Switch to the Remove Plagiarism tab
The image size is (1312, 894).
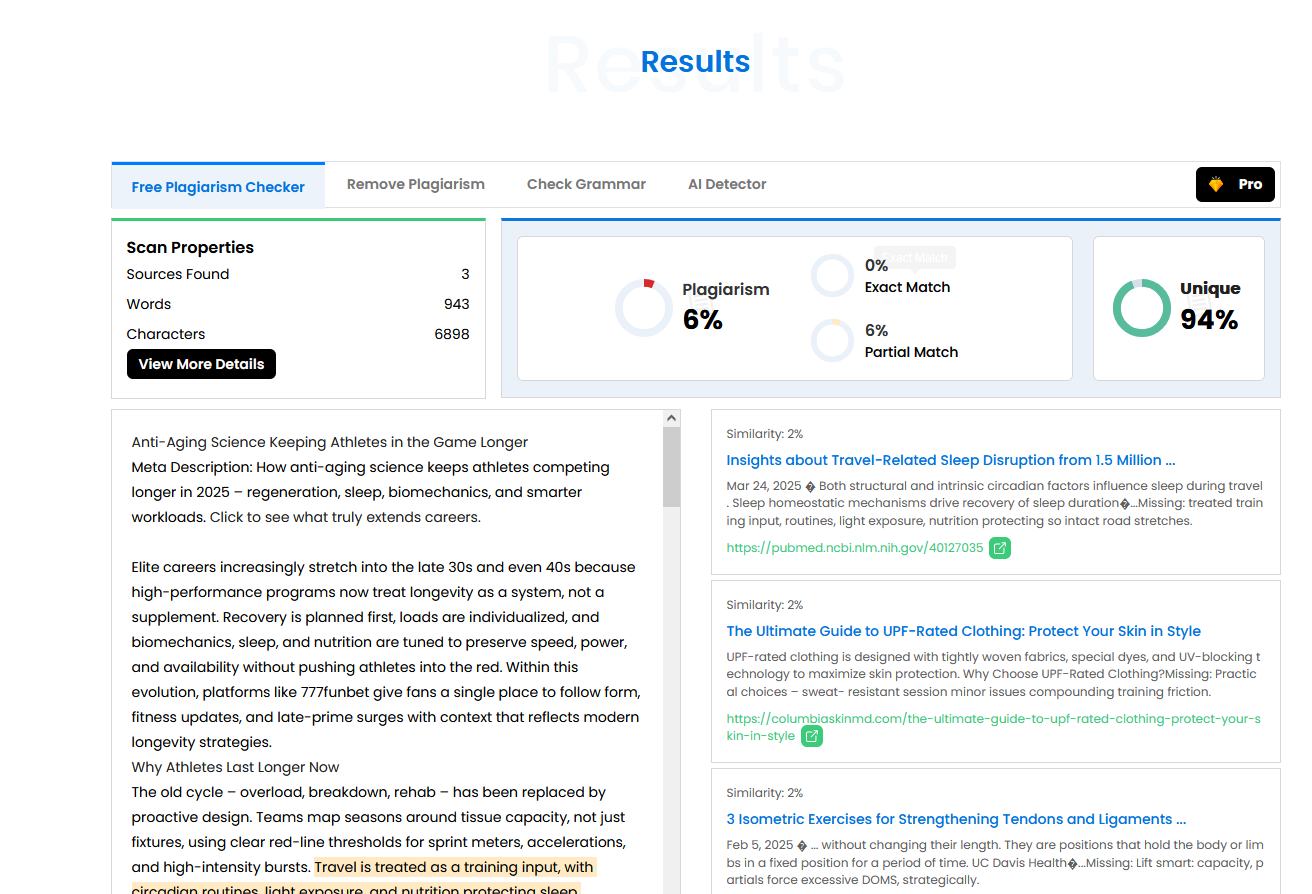tap(416, 184)
